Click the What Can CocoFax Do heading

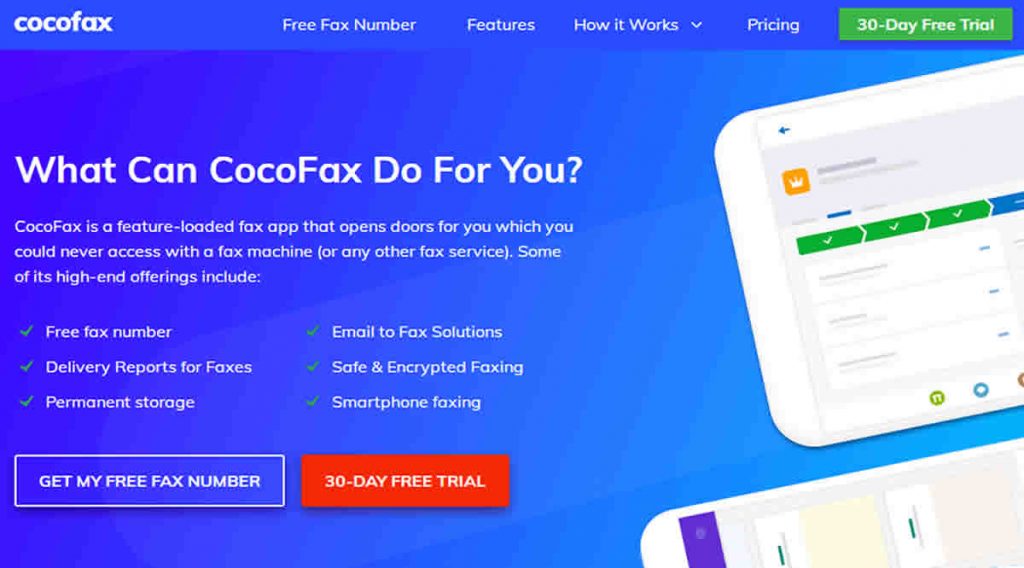(298, 170)
